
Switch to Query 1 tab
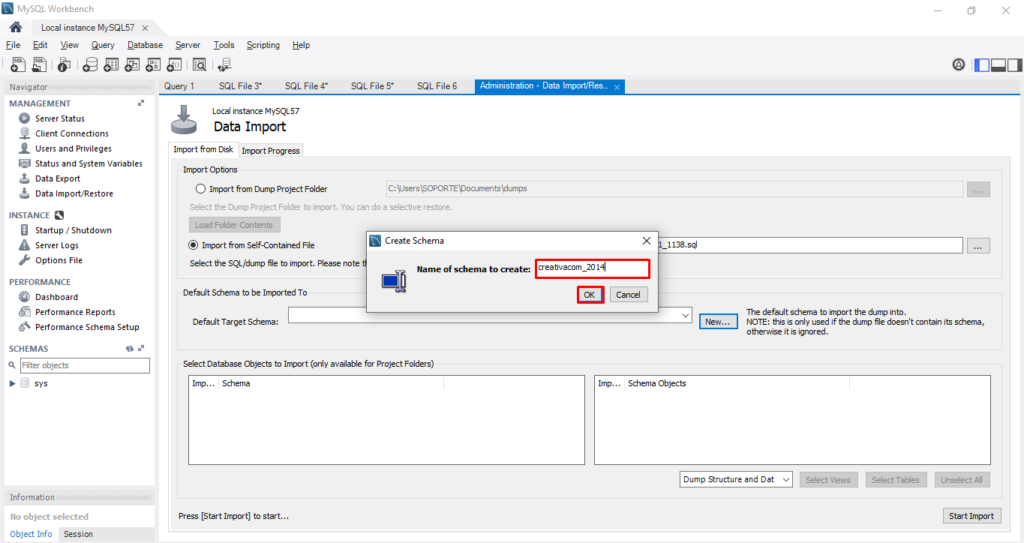179,86
